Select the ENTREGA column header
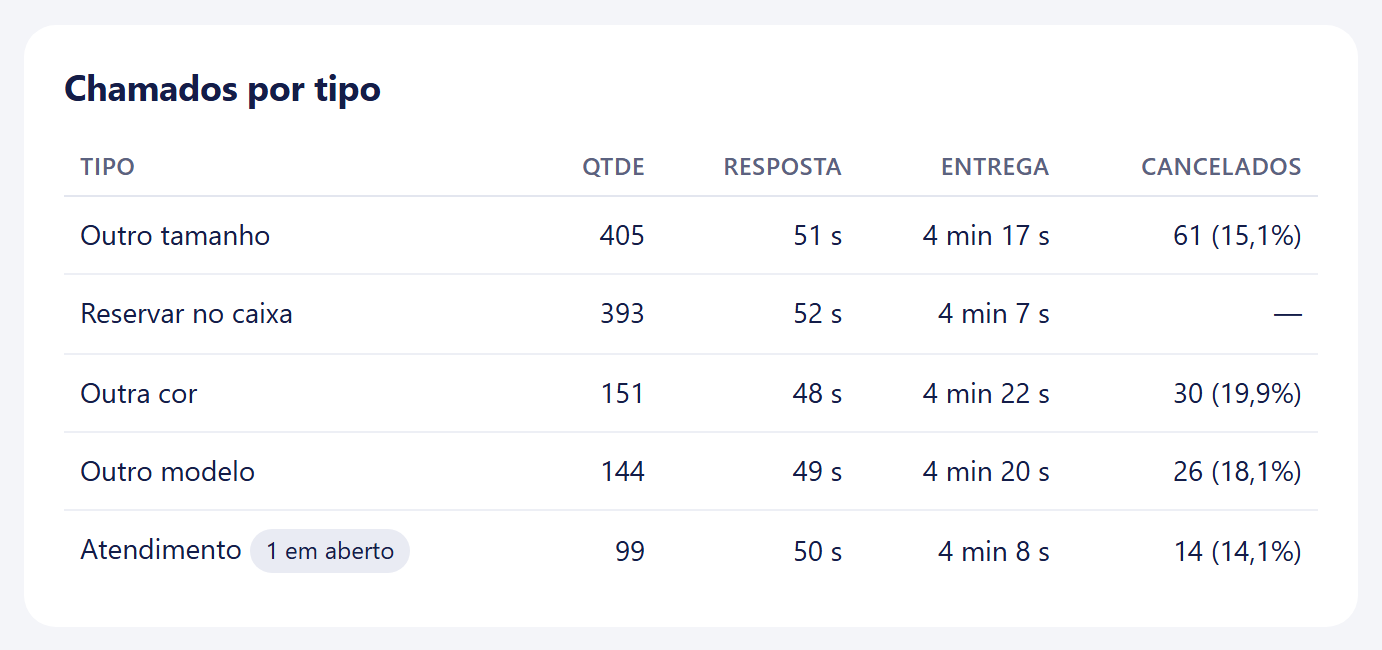The width and height of the screenshot is (1382, 650). pyautogui.click(x=995, y=167)
